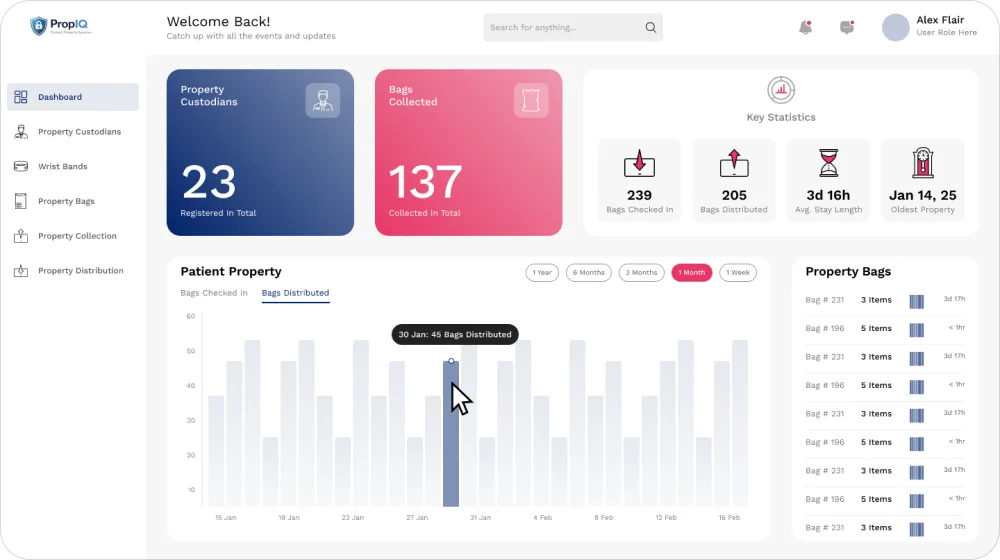
Task: Click bag icon on Bags Collected card
Action: click(x=531, y=100)
